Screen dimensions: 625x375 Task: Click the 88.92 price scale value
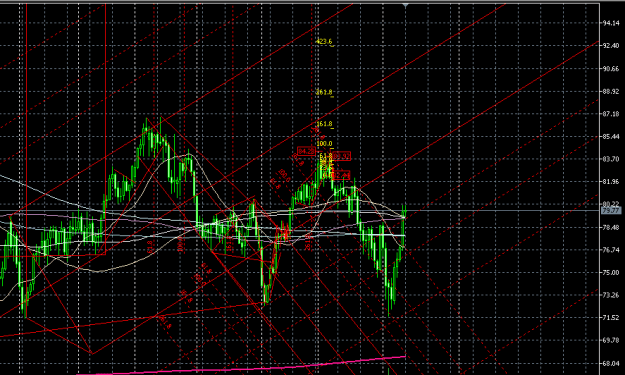611,91
